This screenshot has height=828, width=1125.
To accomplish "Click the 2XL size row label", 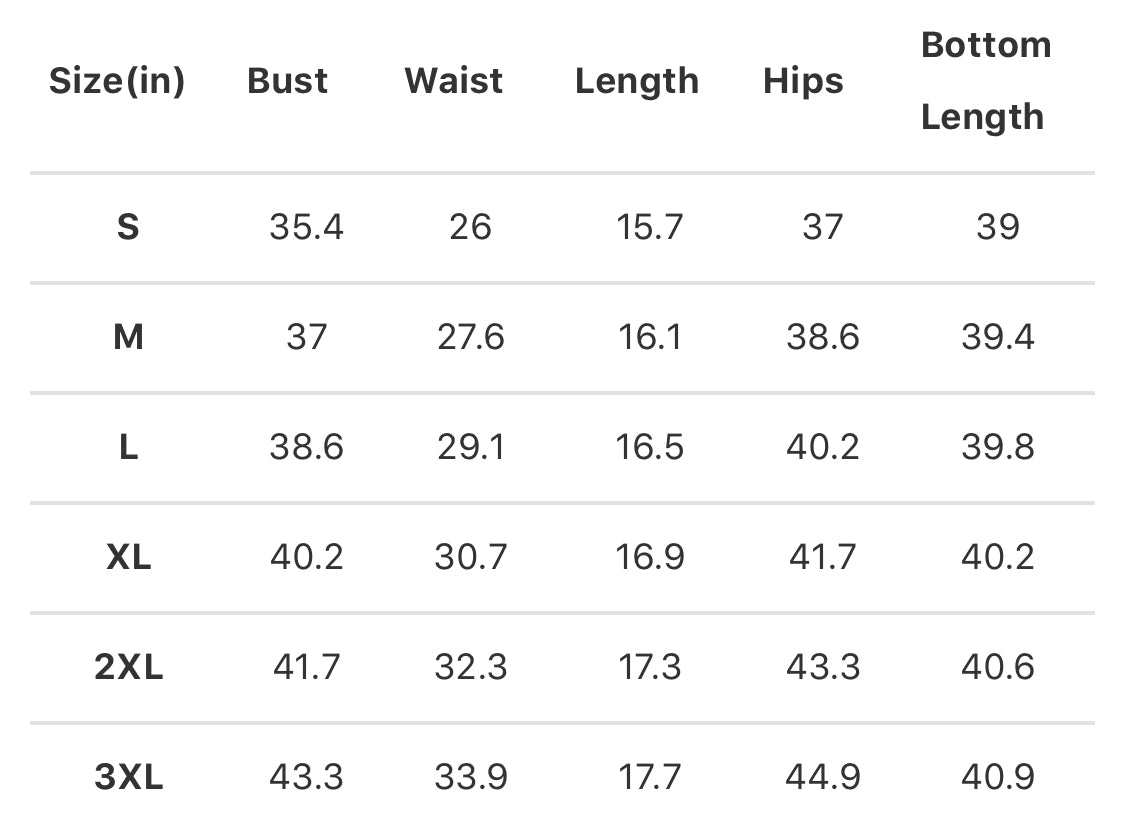I will pyautogui.click(x=128, y=667).
